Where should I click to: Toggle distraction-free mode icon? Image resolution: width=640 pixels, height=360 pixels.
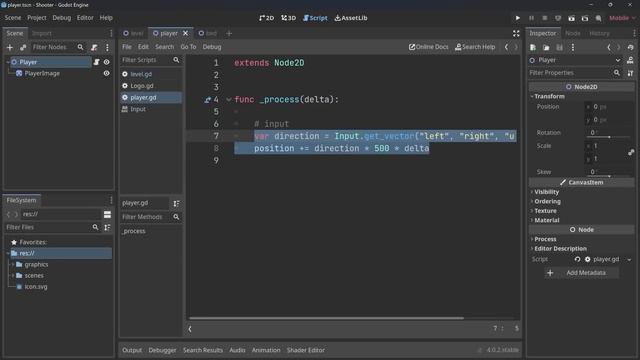coord(516,33)
